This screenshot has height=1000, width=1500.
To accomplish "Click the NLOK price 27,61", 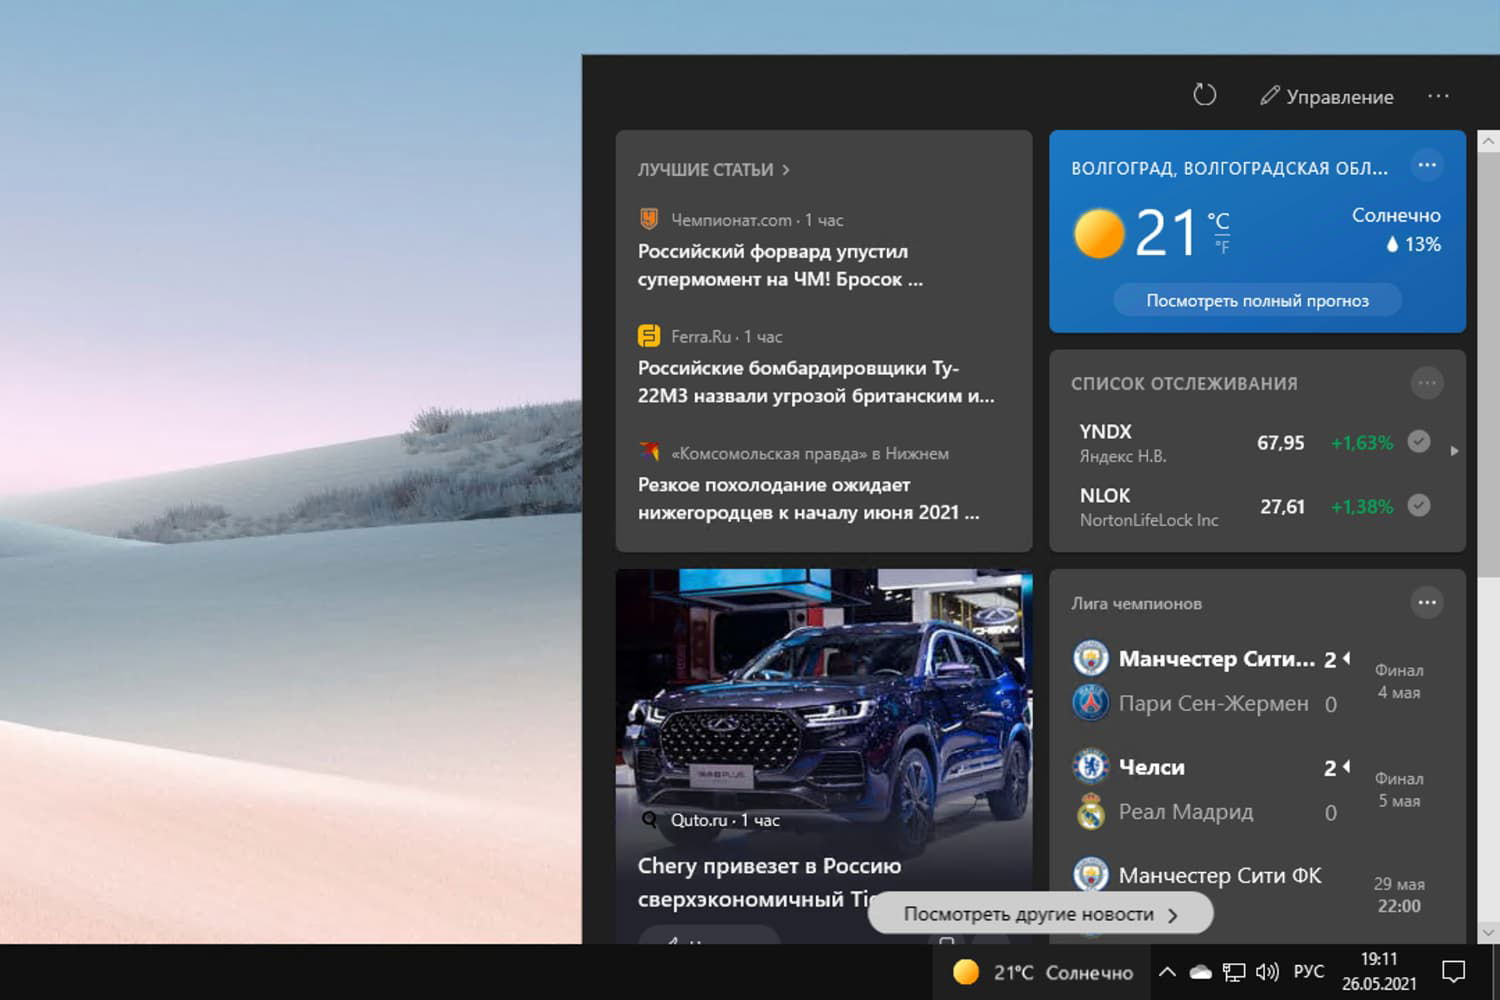I will point(1282,506).
